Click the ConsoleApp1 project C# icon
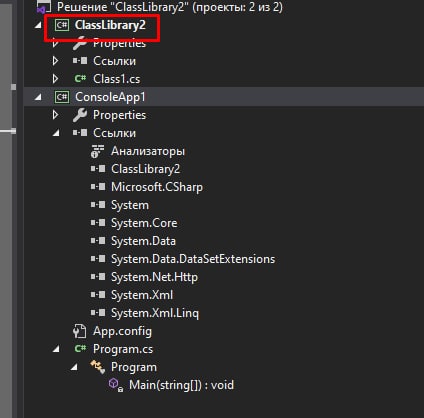The image size is (424, 418). (x=62, y=97)
